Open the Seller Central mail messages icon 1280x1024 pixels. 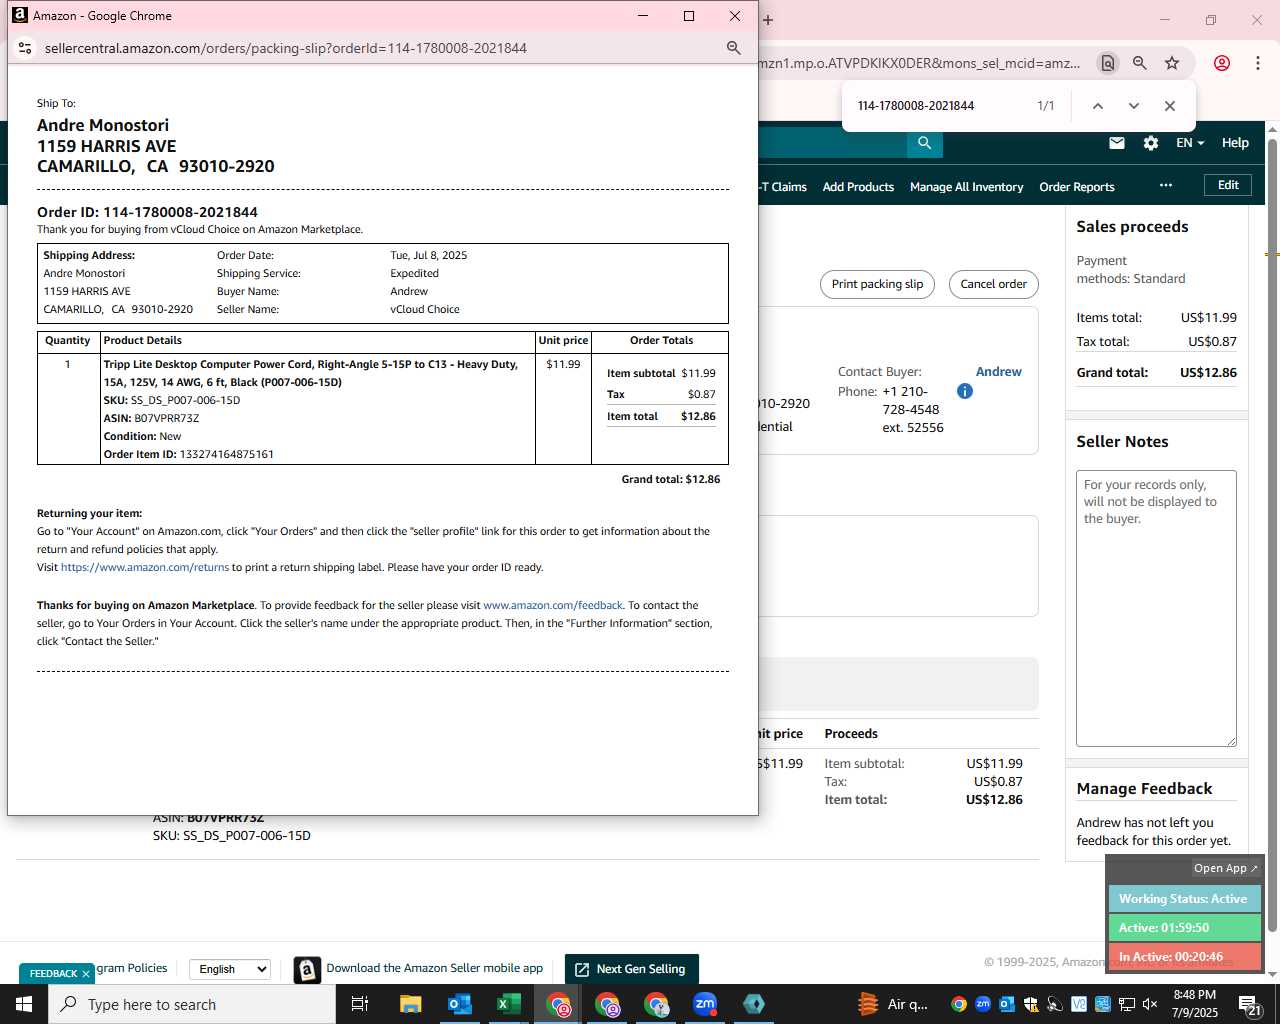(1117, 143)
